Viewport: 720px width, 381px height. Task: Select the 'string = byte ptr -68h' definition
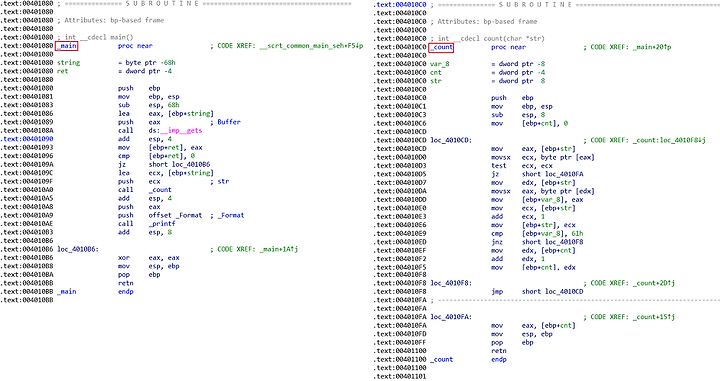pyautogui.click(x=116, y=63)
